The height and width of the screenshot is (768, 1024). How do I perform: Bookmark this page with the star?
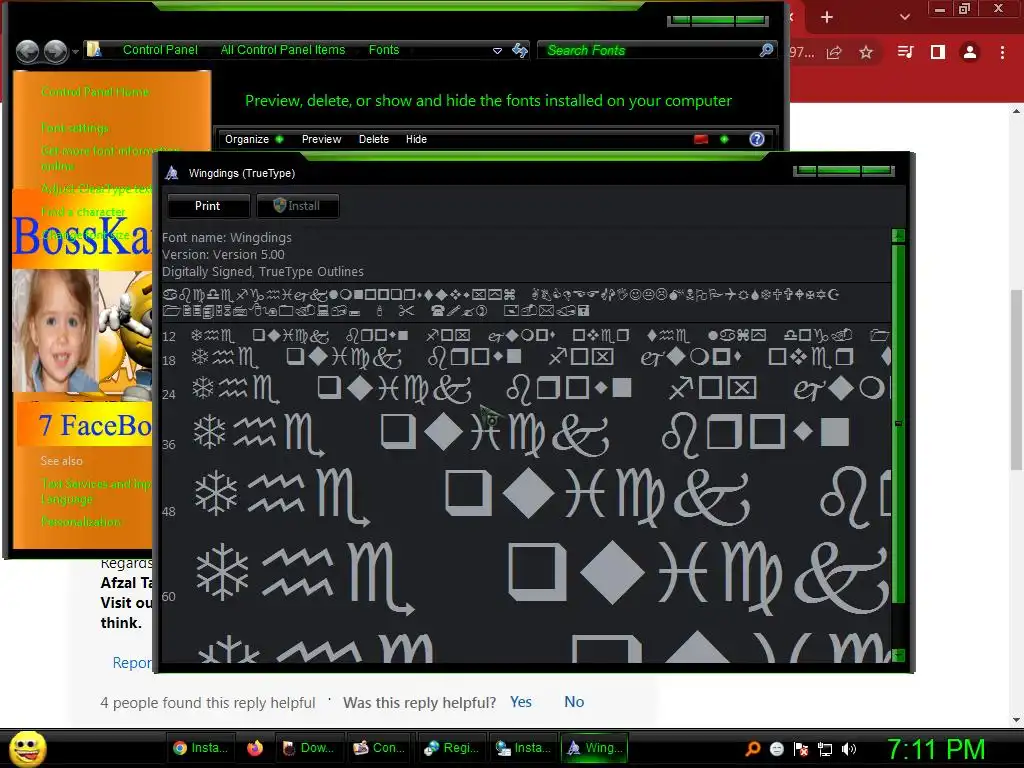tap(866, 52)
